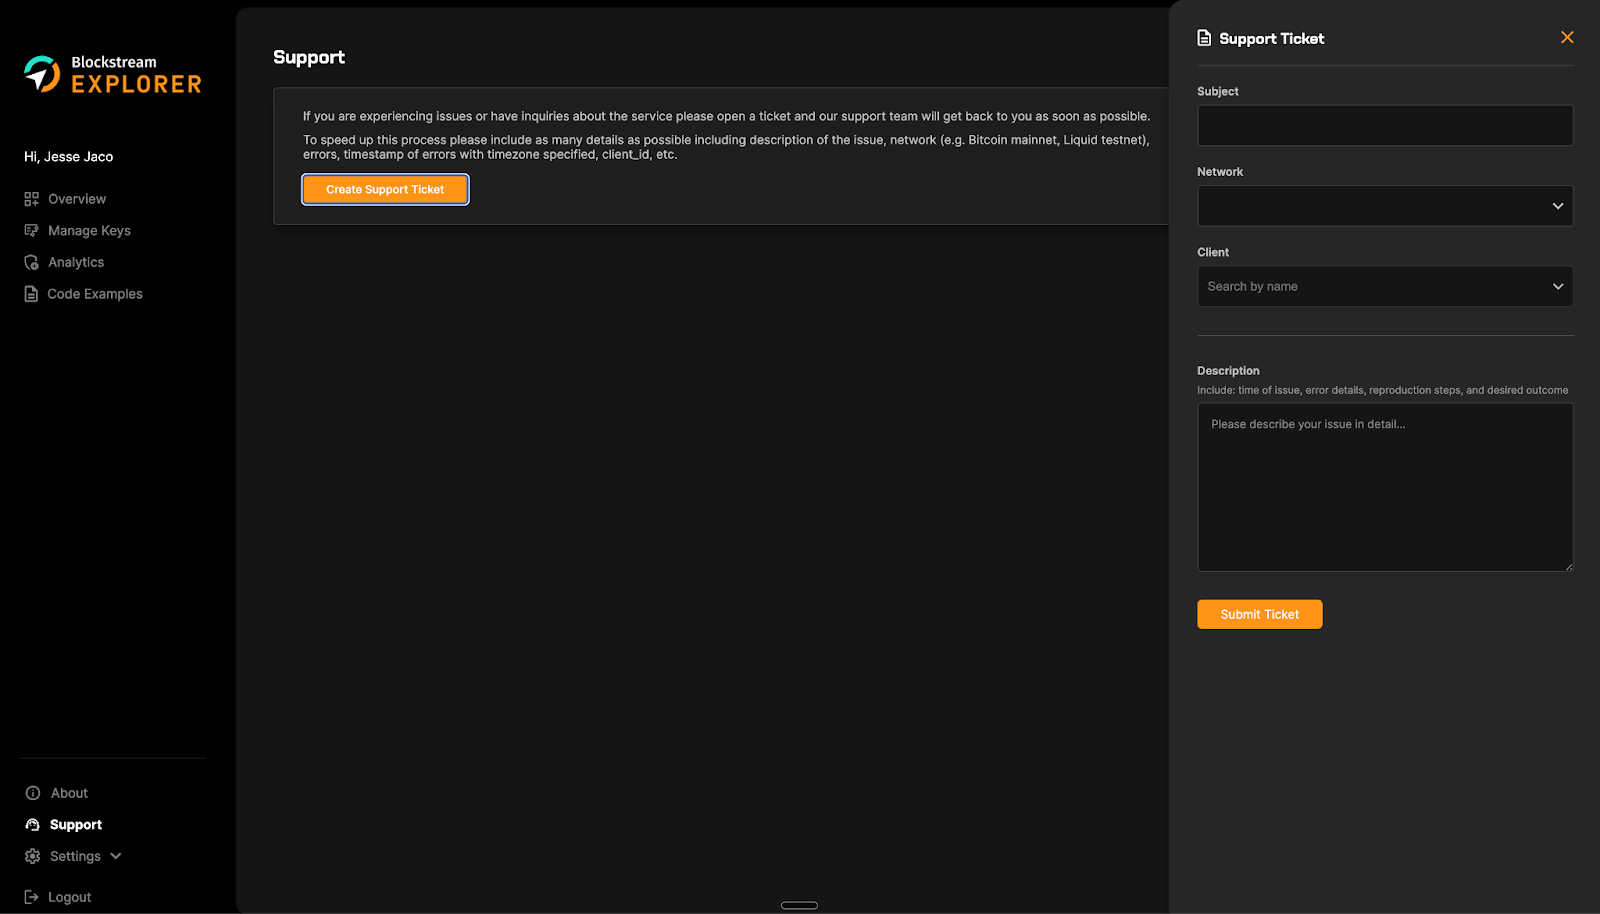Click the Manage Keys icon
Image resolution: width=1600 pixels, height=914 pixels.
coord(32,231)
